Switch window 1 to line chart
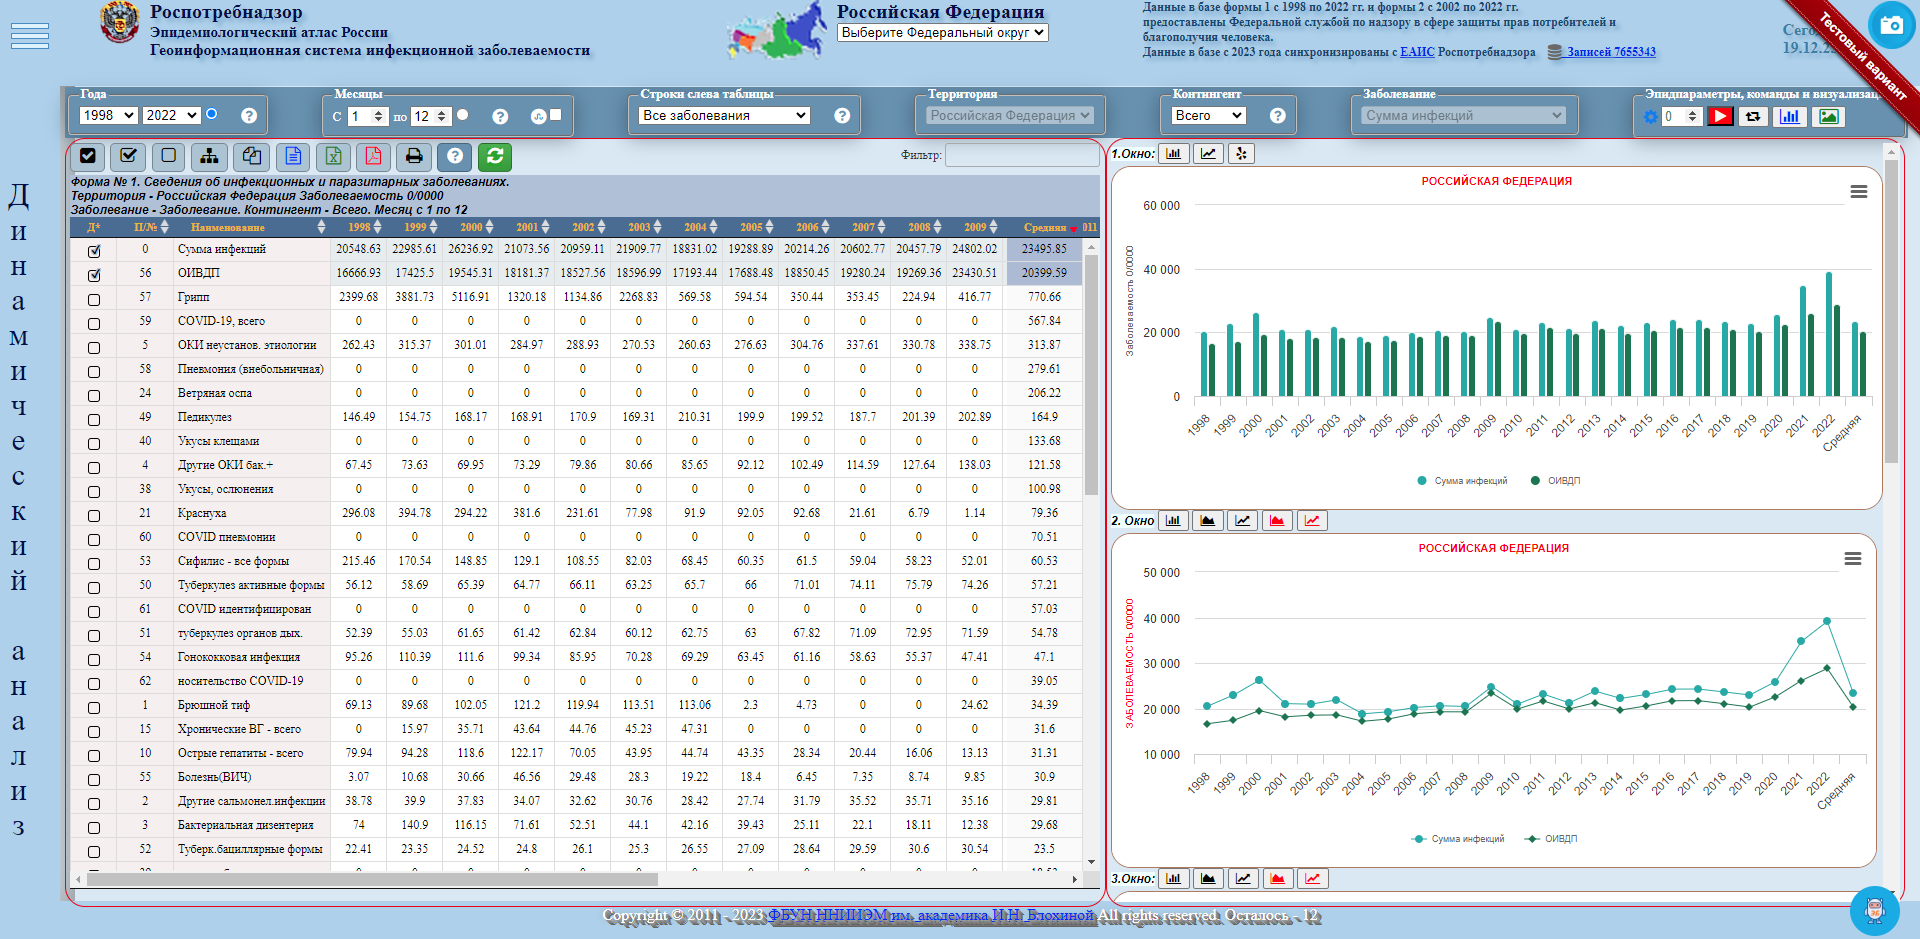Screen dimensions: 1920x939 point(1208,154)
